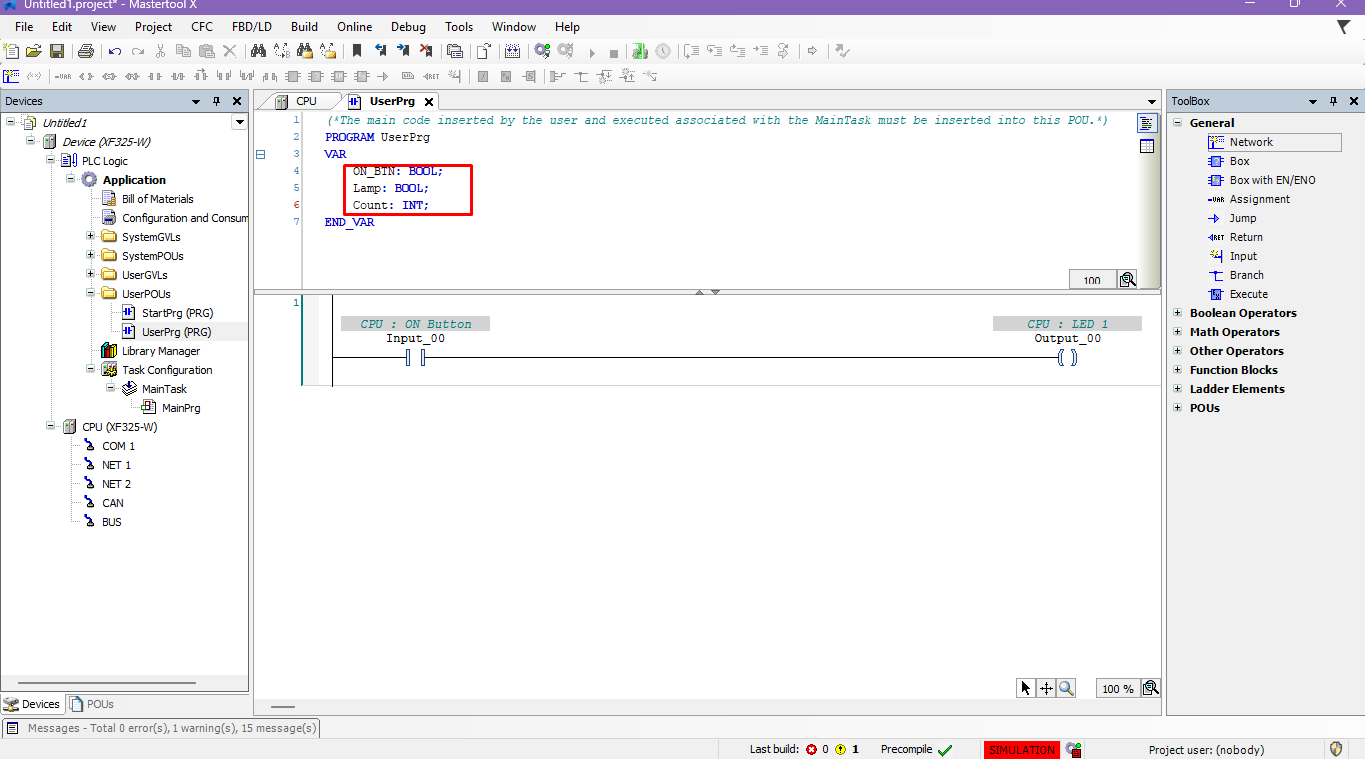
Task: Click the Print icon in the toolbar
Action: click(x=86, y=51)
